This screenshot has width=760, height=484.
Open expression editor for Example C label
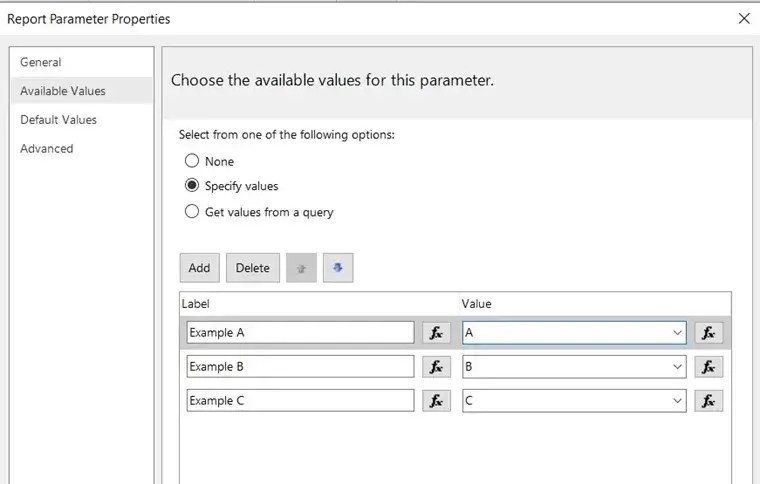436,401
